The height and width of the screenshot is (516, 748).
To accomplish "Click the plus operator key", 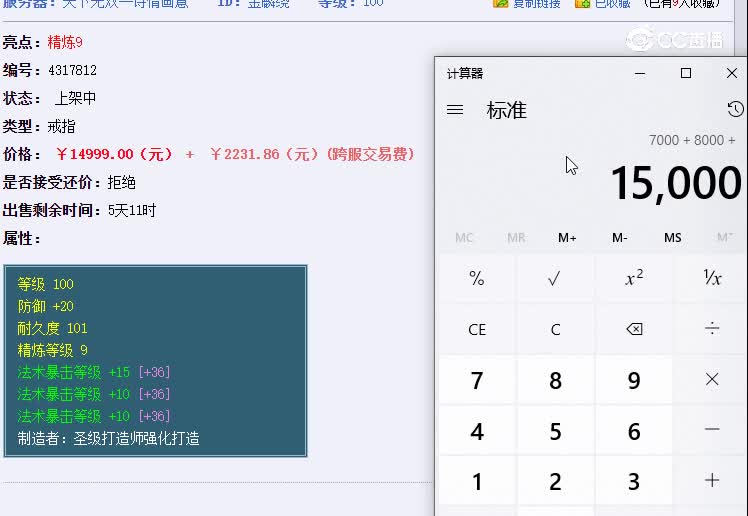I will [712, 480].
